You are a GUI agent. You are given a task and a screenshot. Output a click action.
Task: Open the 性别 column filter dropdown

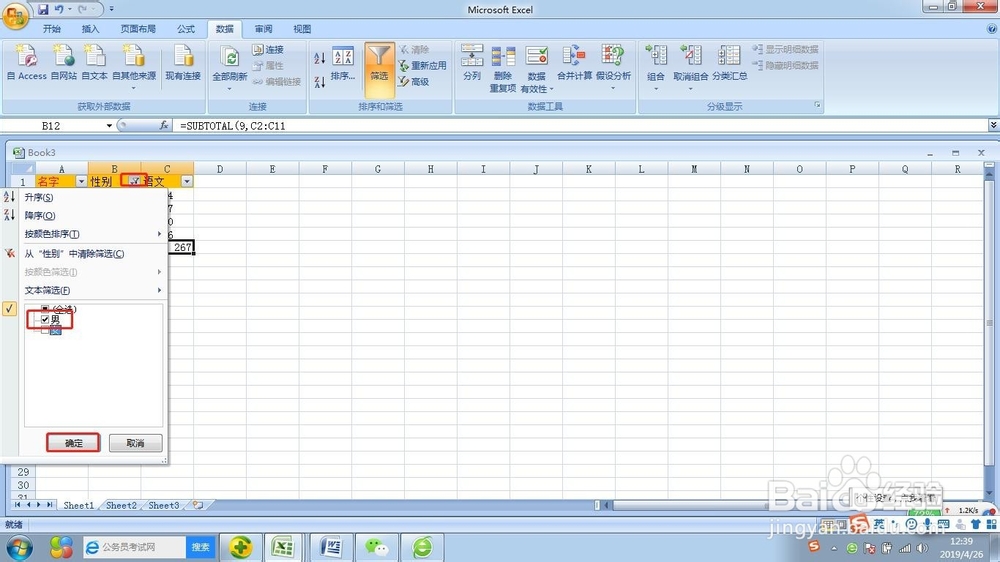135,181
